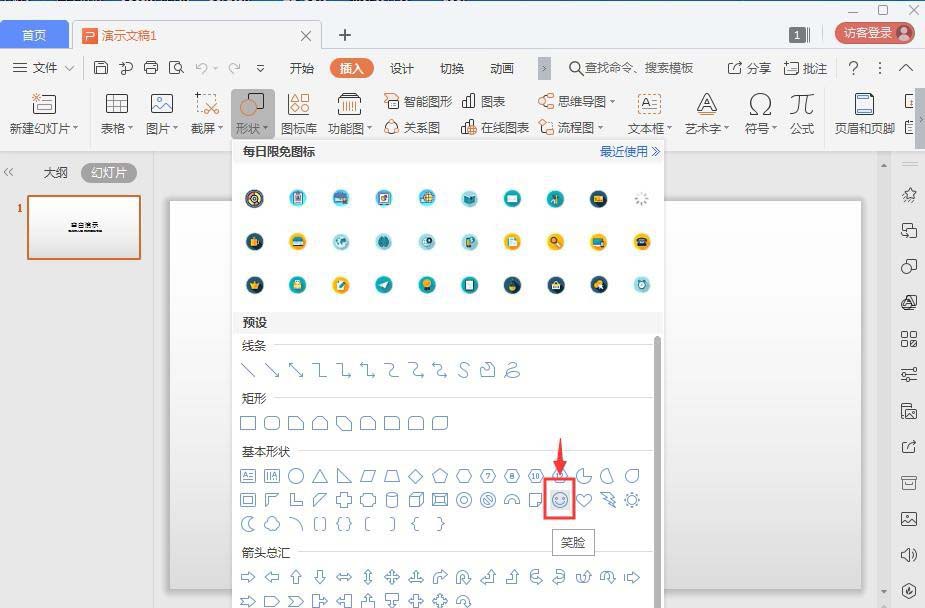The width and height of the screenshot is (925, 608).
Task: Switch to Outline (大纲) view
Action: click(x=55, y=172)
